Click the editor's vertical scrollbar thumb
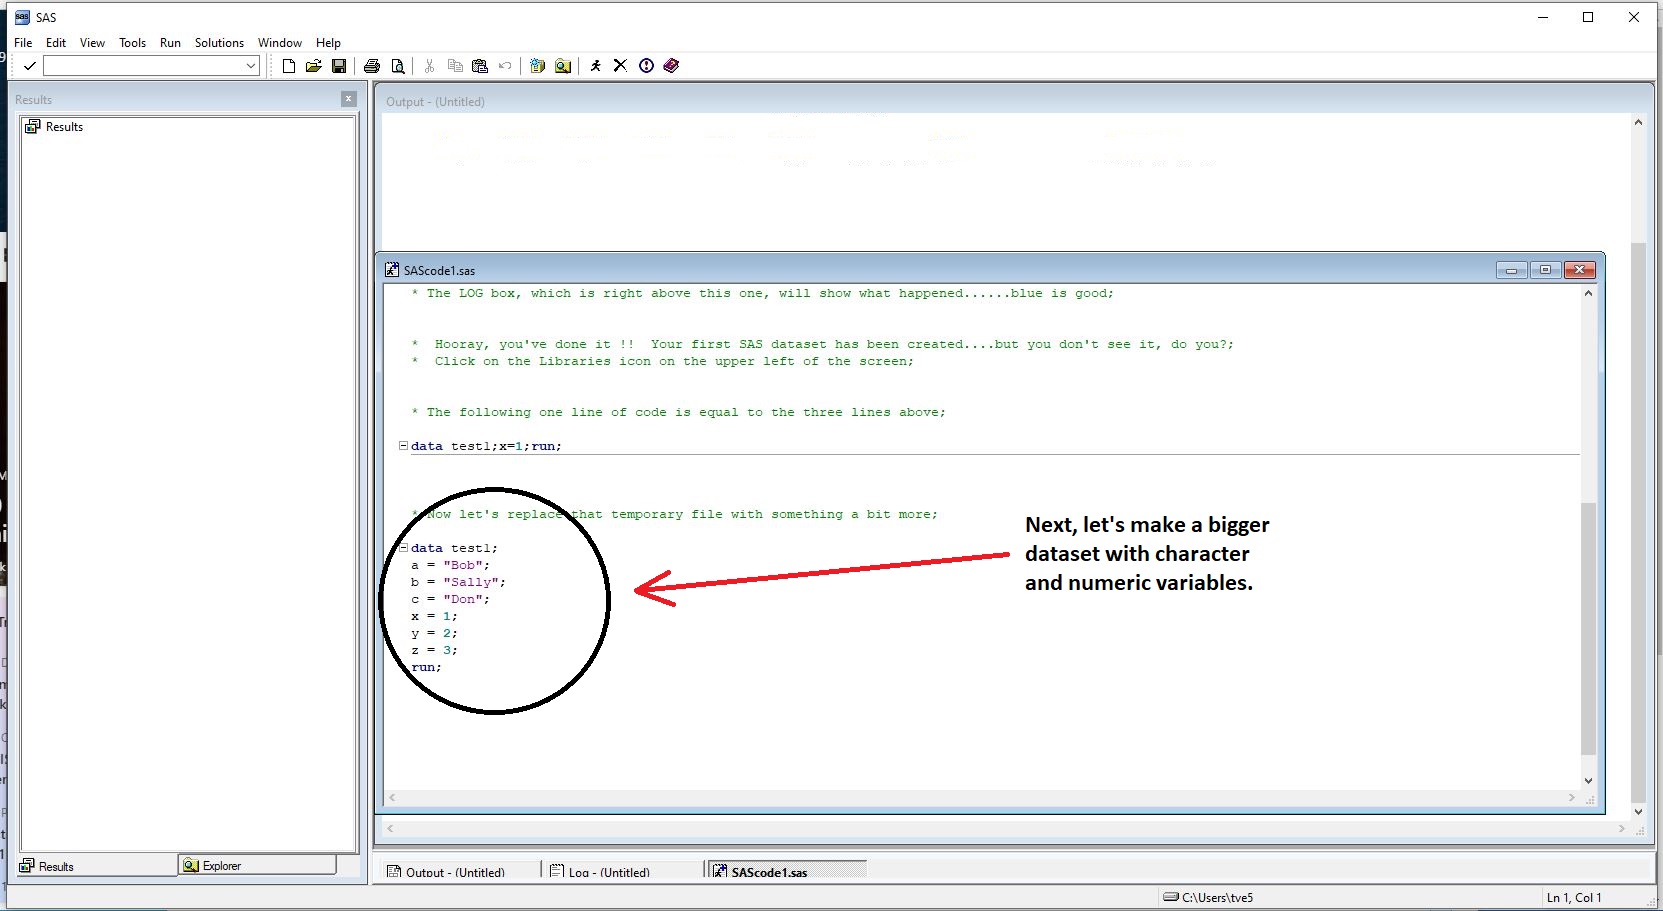This screenshot has height=911, width=1663. pyautogui.click(x=1588, y=630)
